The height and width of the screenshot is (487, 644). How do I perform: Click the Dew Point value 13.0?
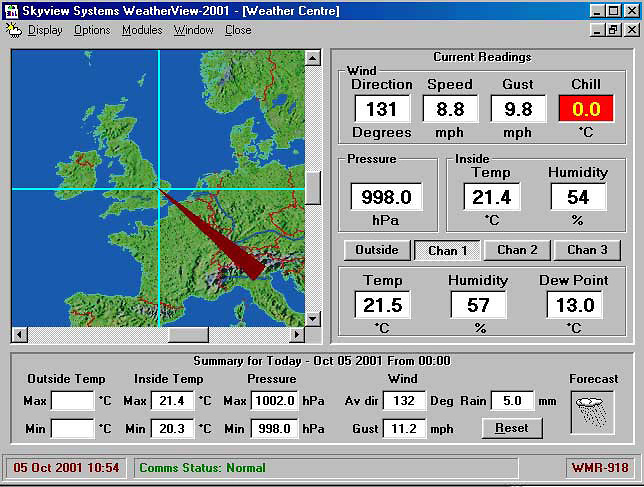tap(575, 305)
